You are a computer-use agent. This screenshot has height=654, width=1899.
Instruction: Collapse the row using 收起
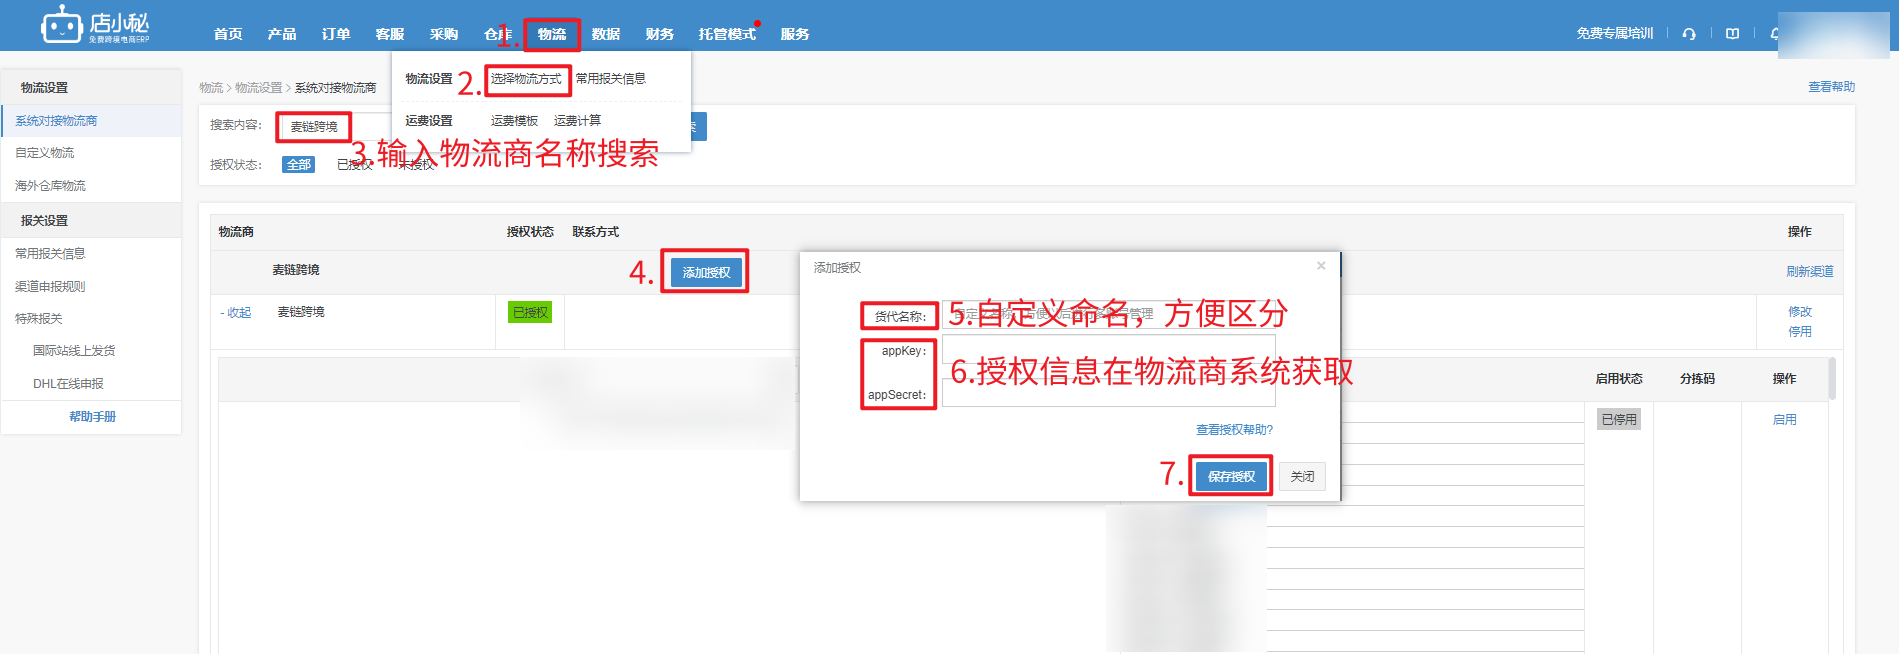pyautogui.click(x=236, y=313)
